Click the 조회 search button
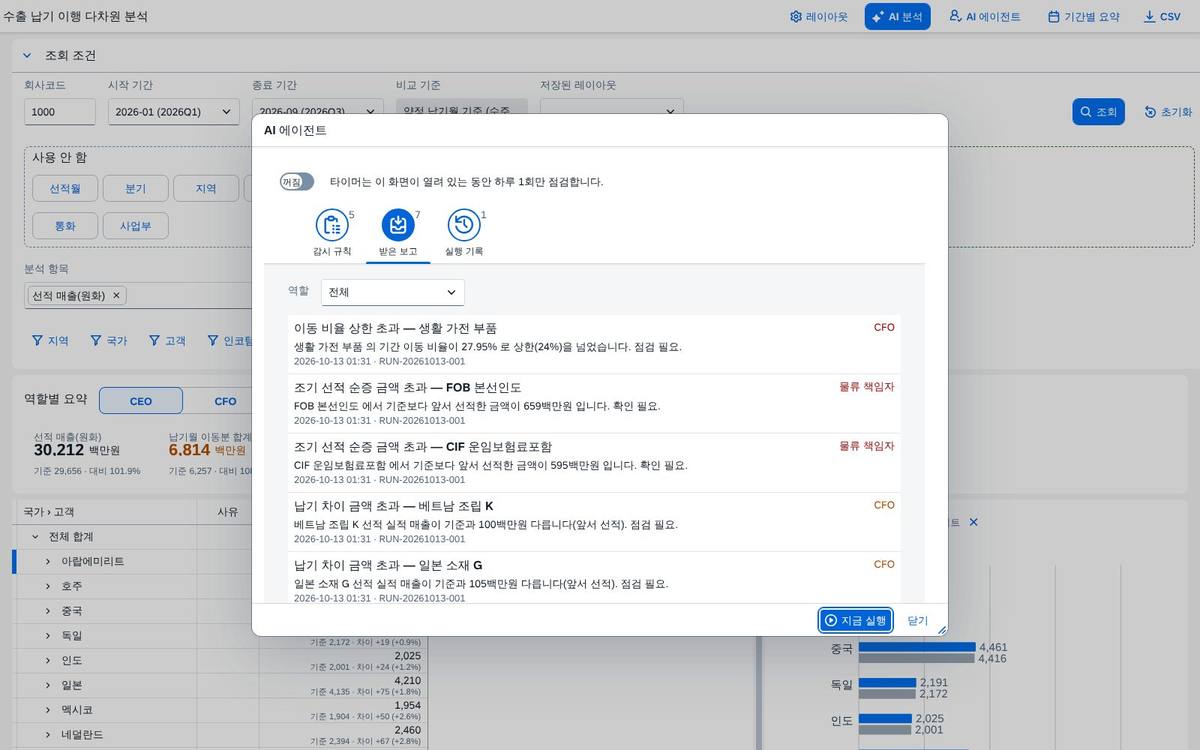The image size is (1200, 750). point(1099,112)
